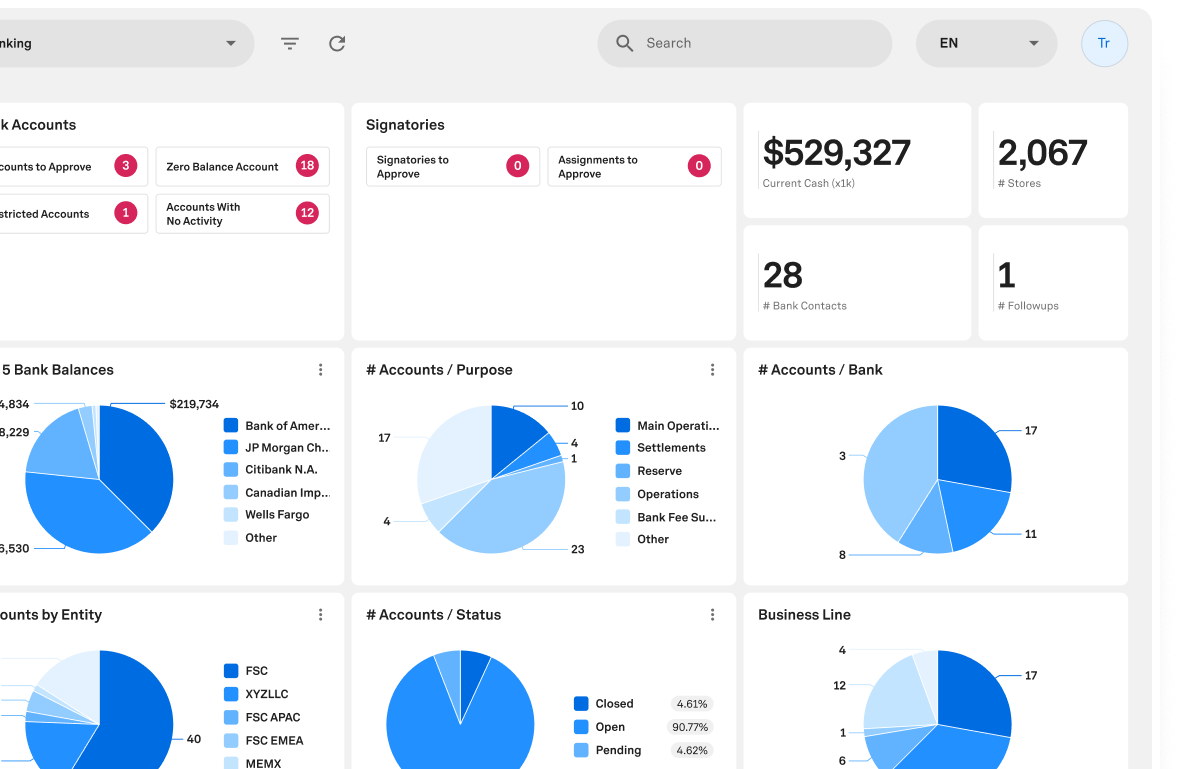
Task: Click the refresh icon in toolbar
Action: [337, 43]
